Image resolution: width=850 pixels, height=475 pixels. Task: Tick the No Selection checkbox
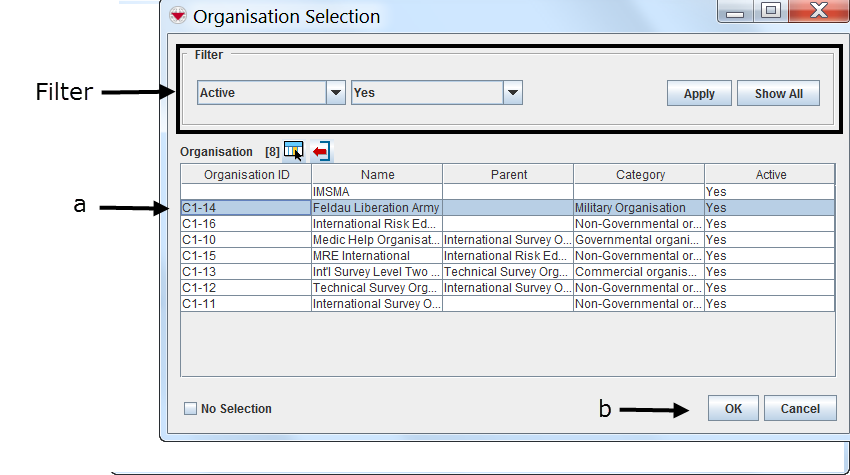pos(190,408)
